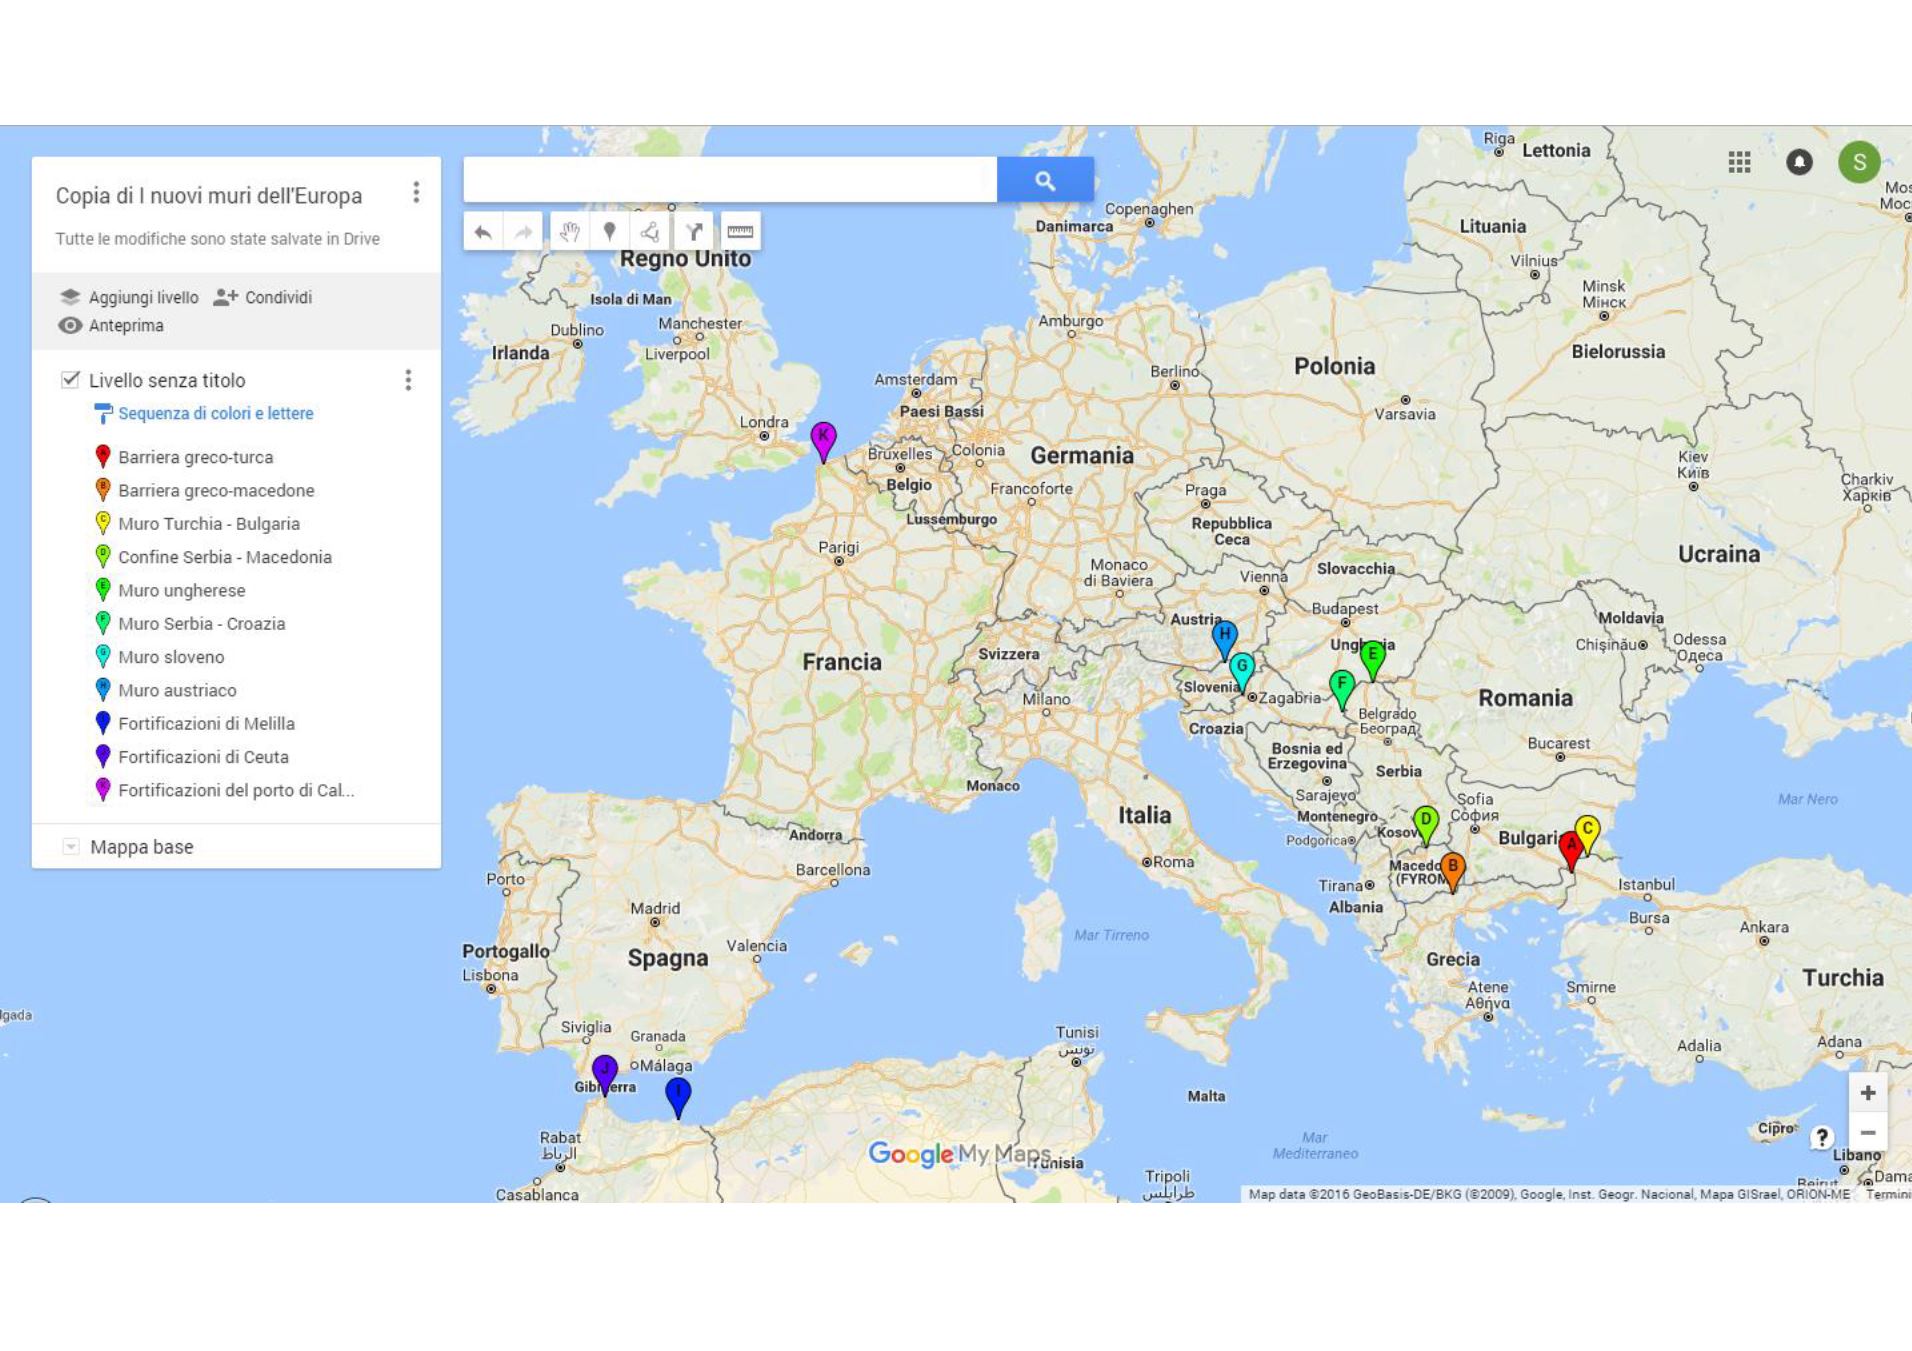
Task: Select the hand pan tool
Action: (x=570, y=232)
